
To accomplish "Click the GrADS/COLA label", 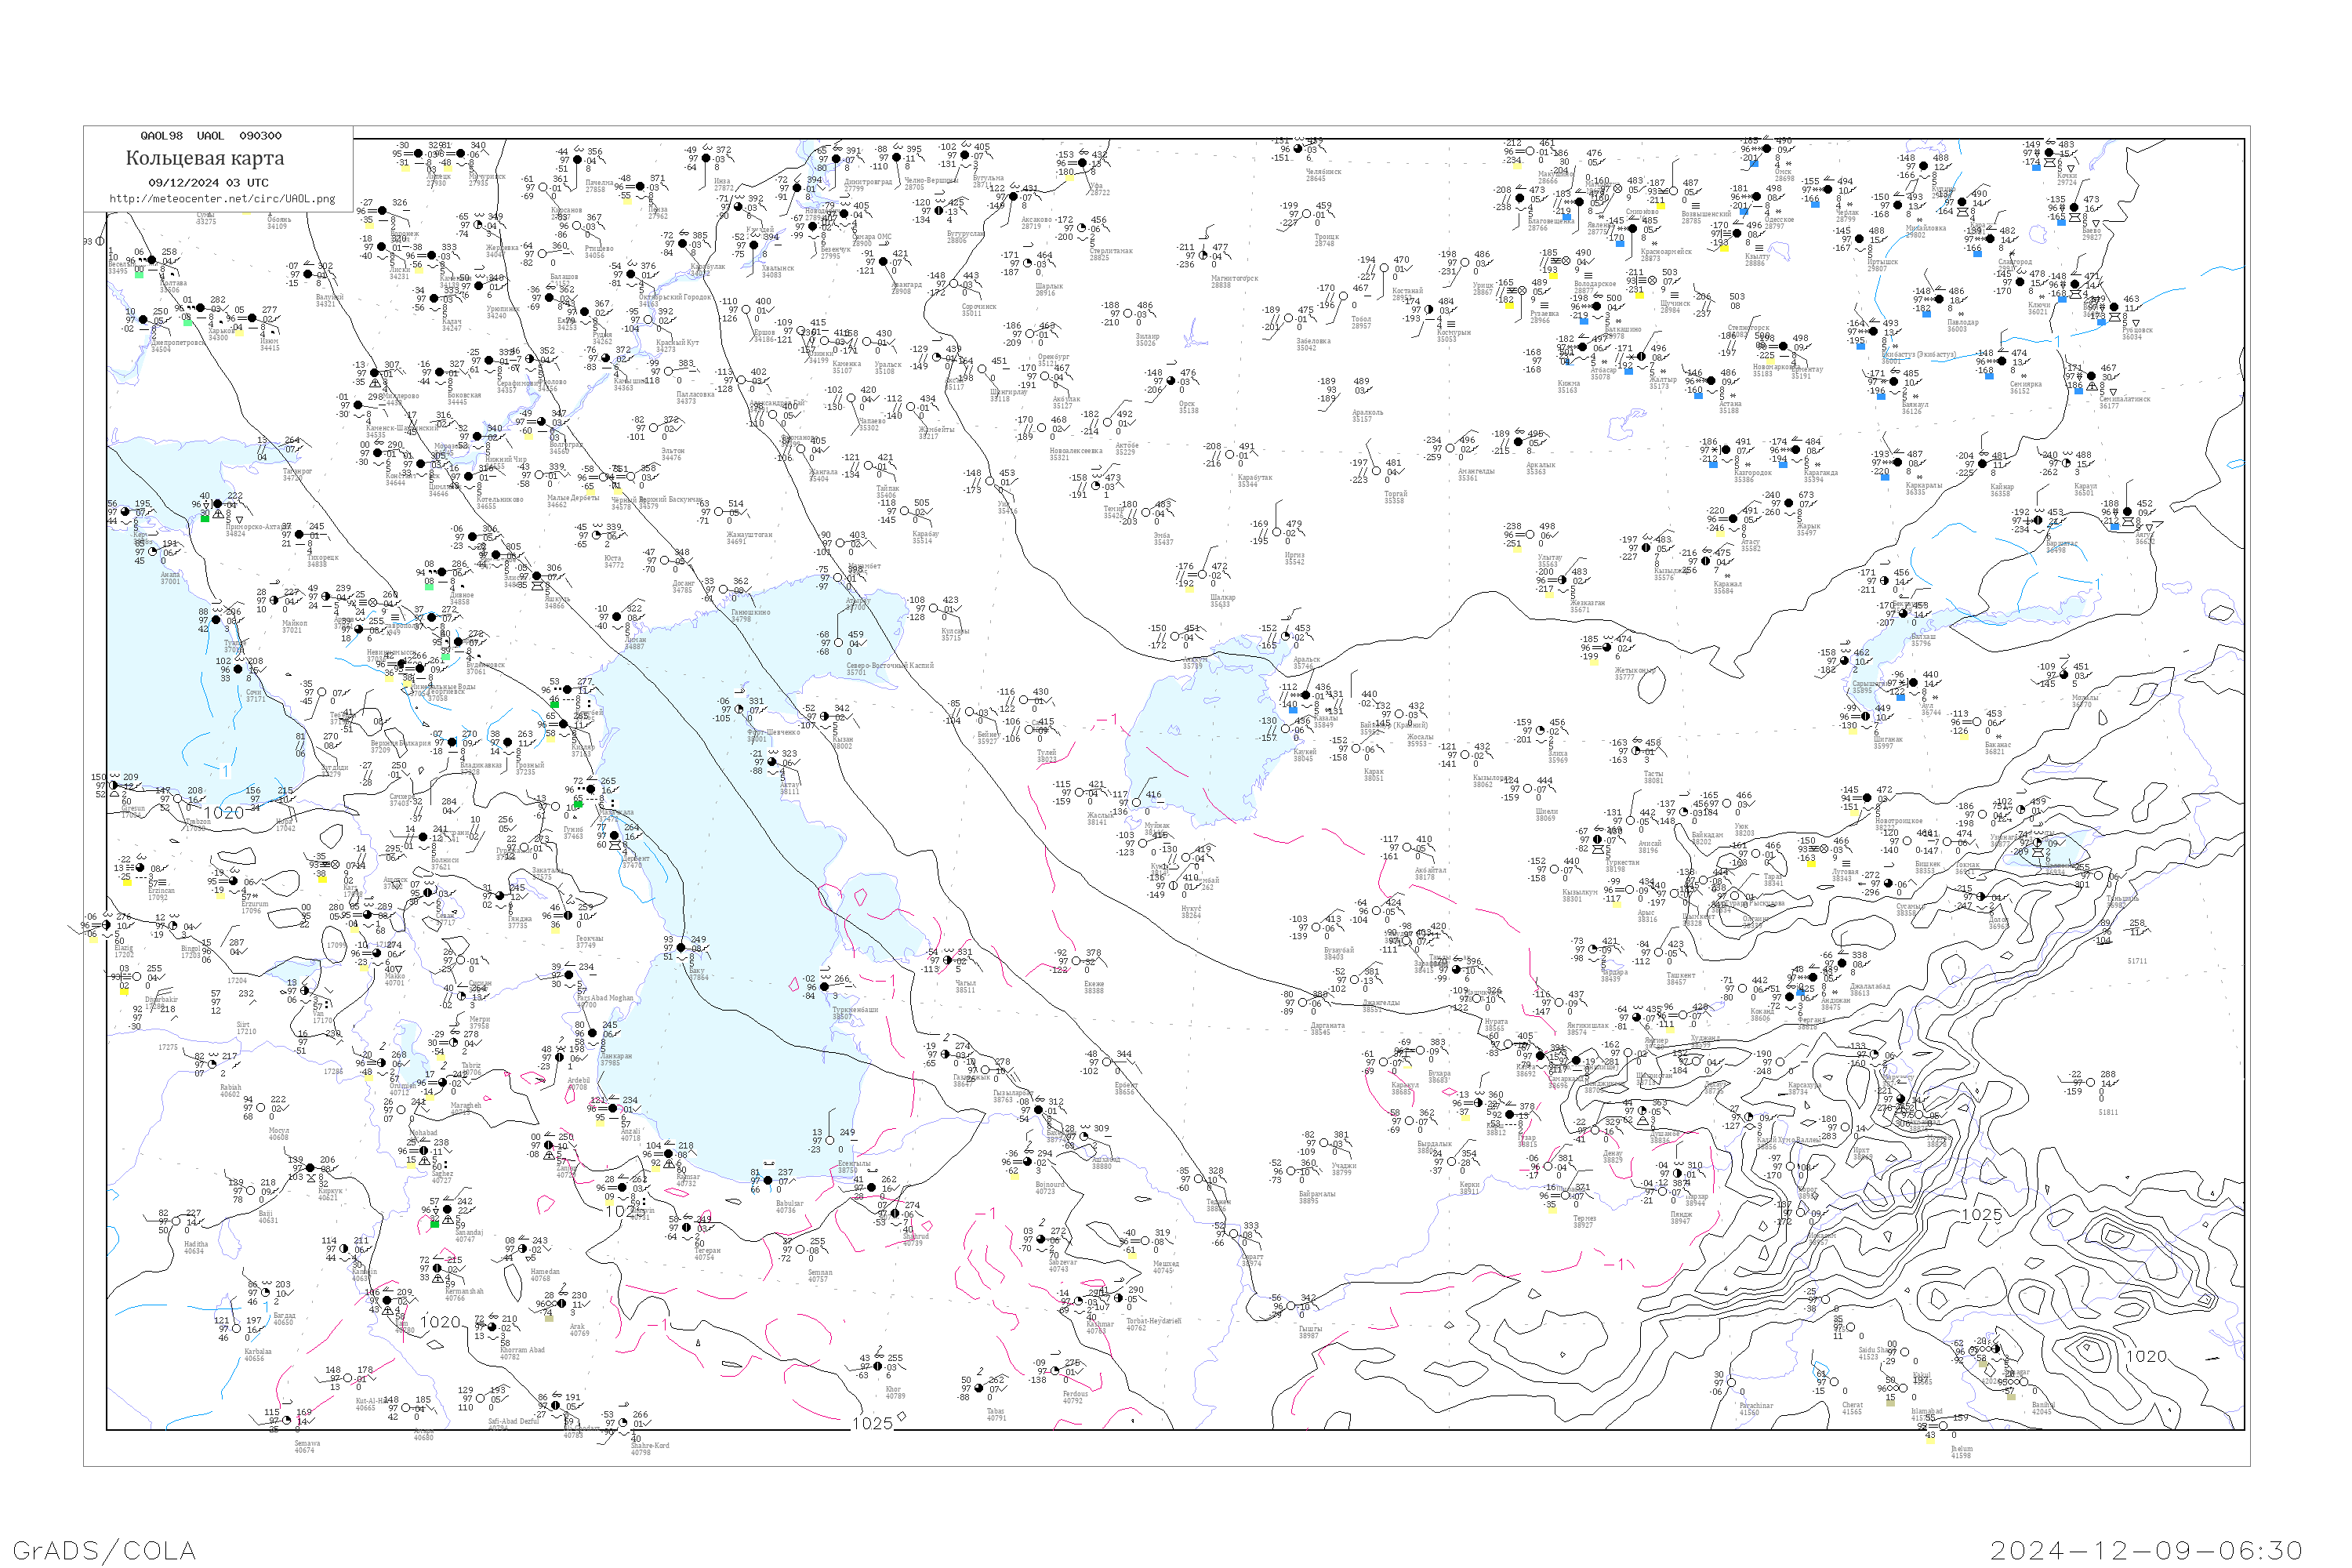I will pos(104,1550).
